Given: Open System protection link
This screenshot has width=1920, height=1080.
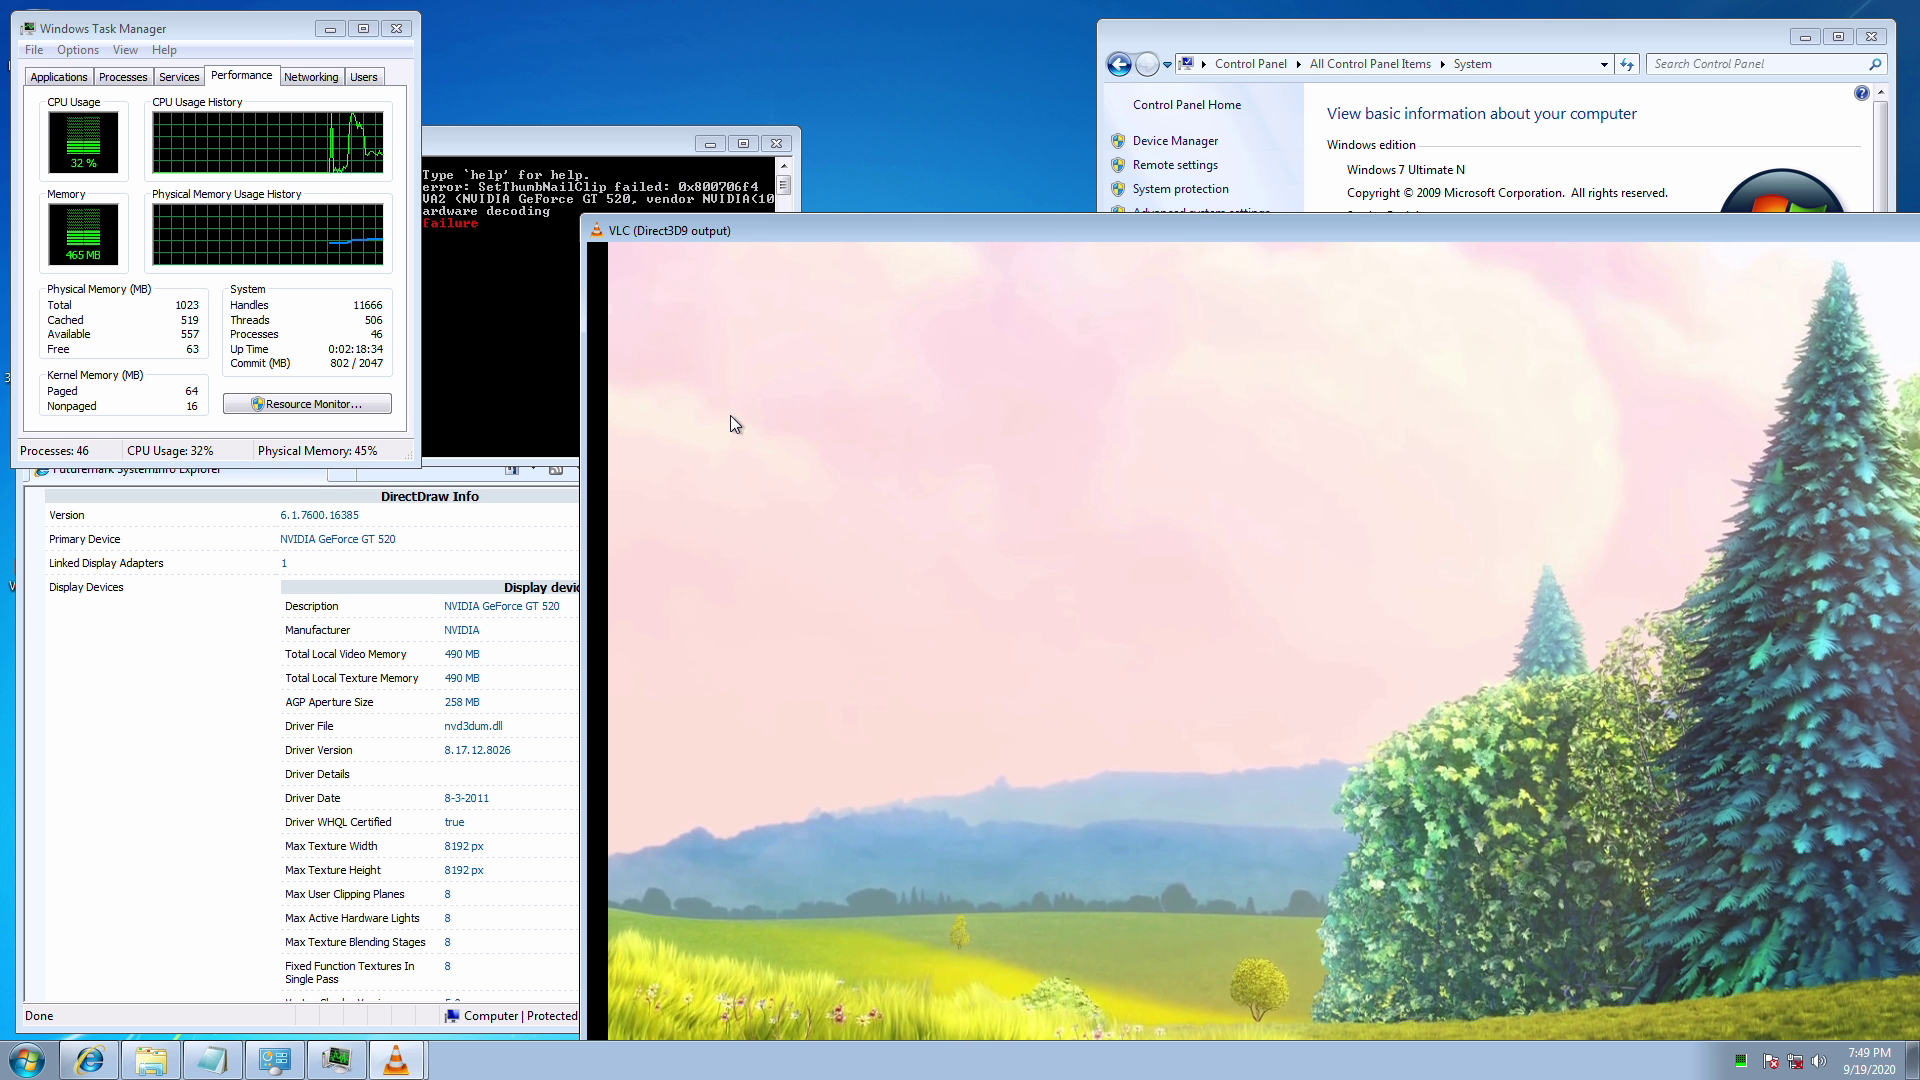Looking at the screenshot, I should (x=1180, y=189).
